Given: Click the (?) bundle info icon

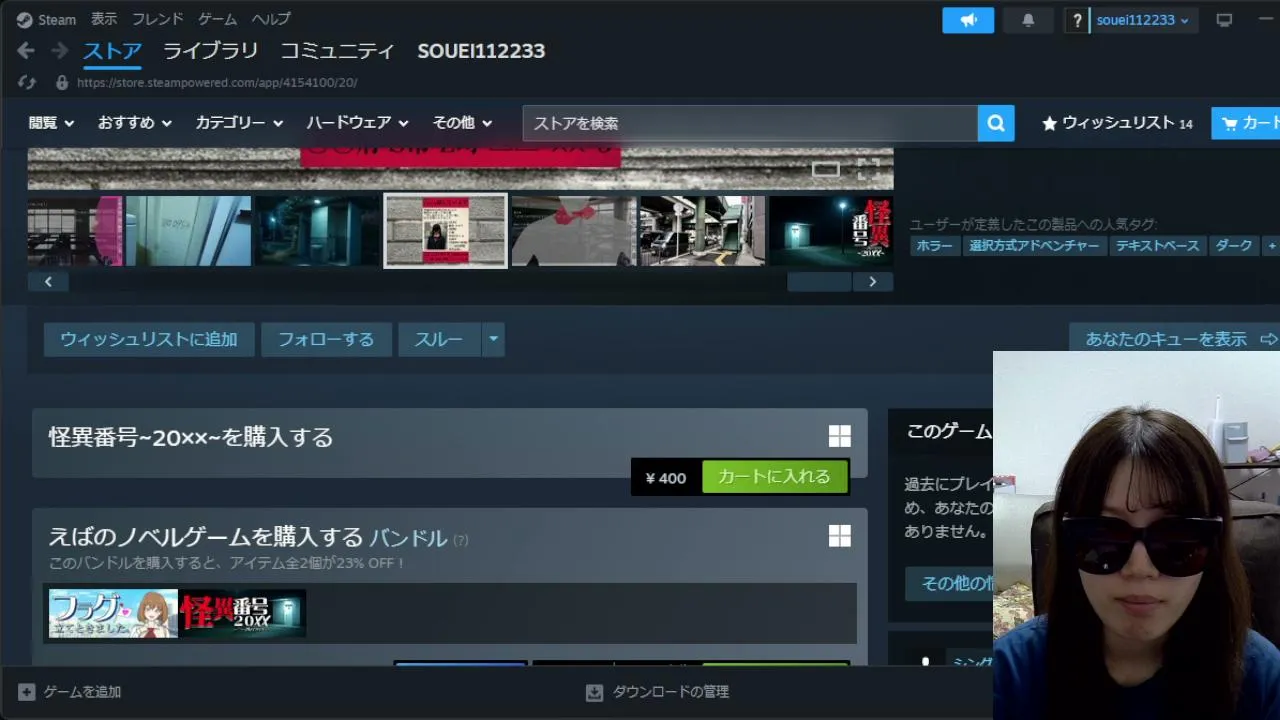Looking at the screenshot, I should pyautogui.click(x=460, y=540).
